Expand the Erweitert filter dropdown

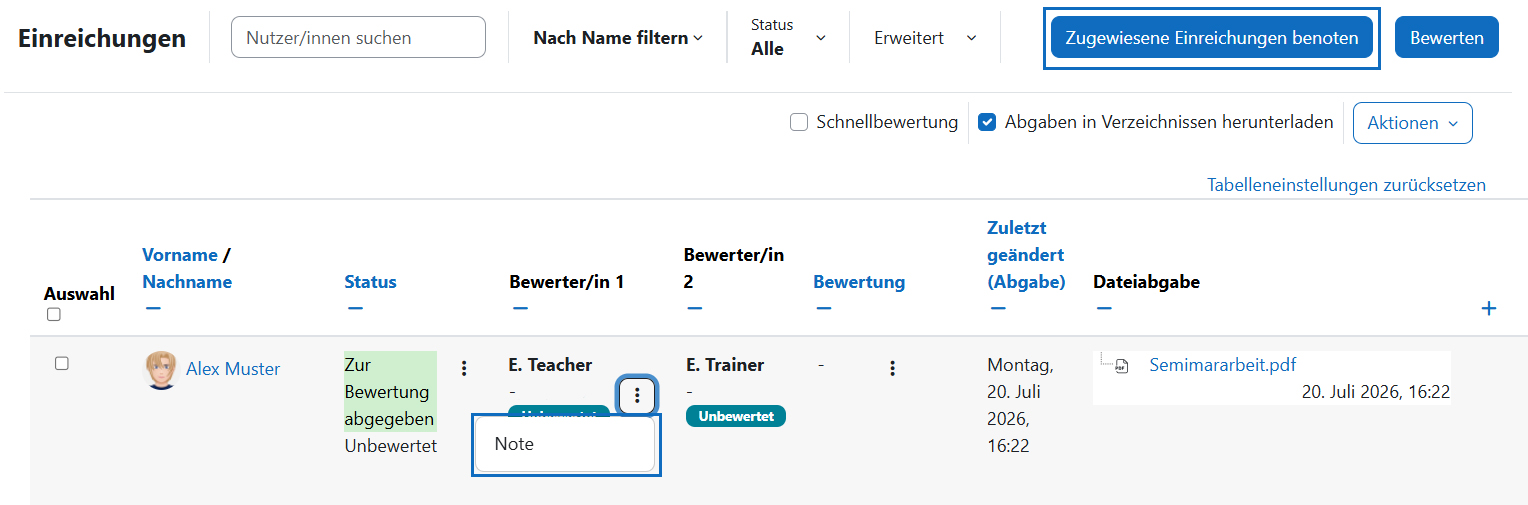click(x=925, y=38)
